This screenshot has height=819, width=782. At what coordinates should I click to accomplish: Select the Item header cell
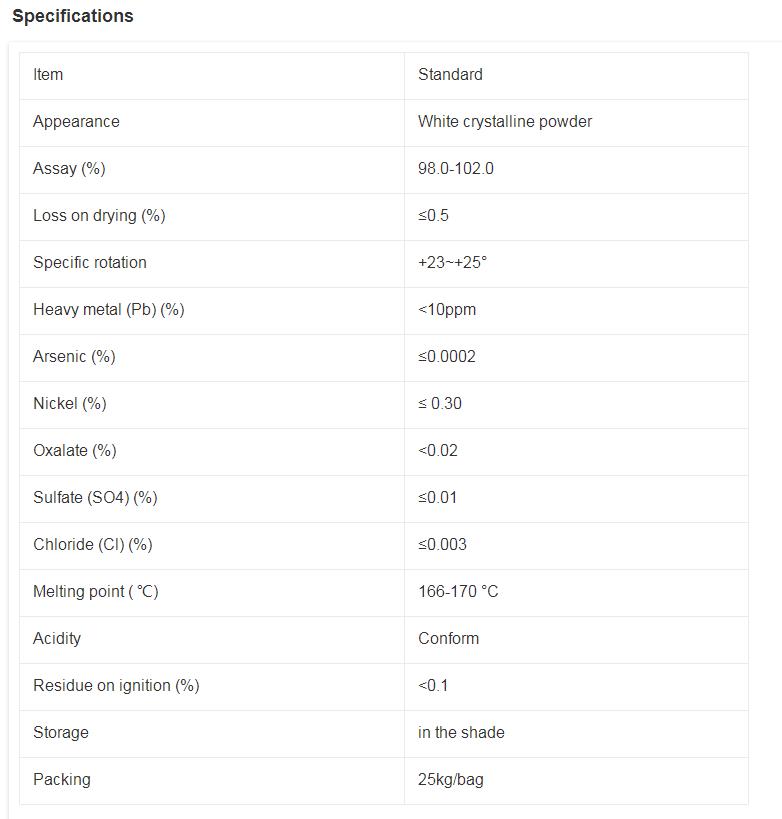48,74
